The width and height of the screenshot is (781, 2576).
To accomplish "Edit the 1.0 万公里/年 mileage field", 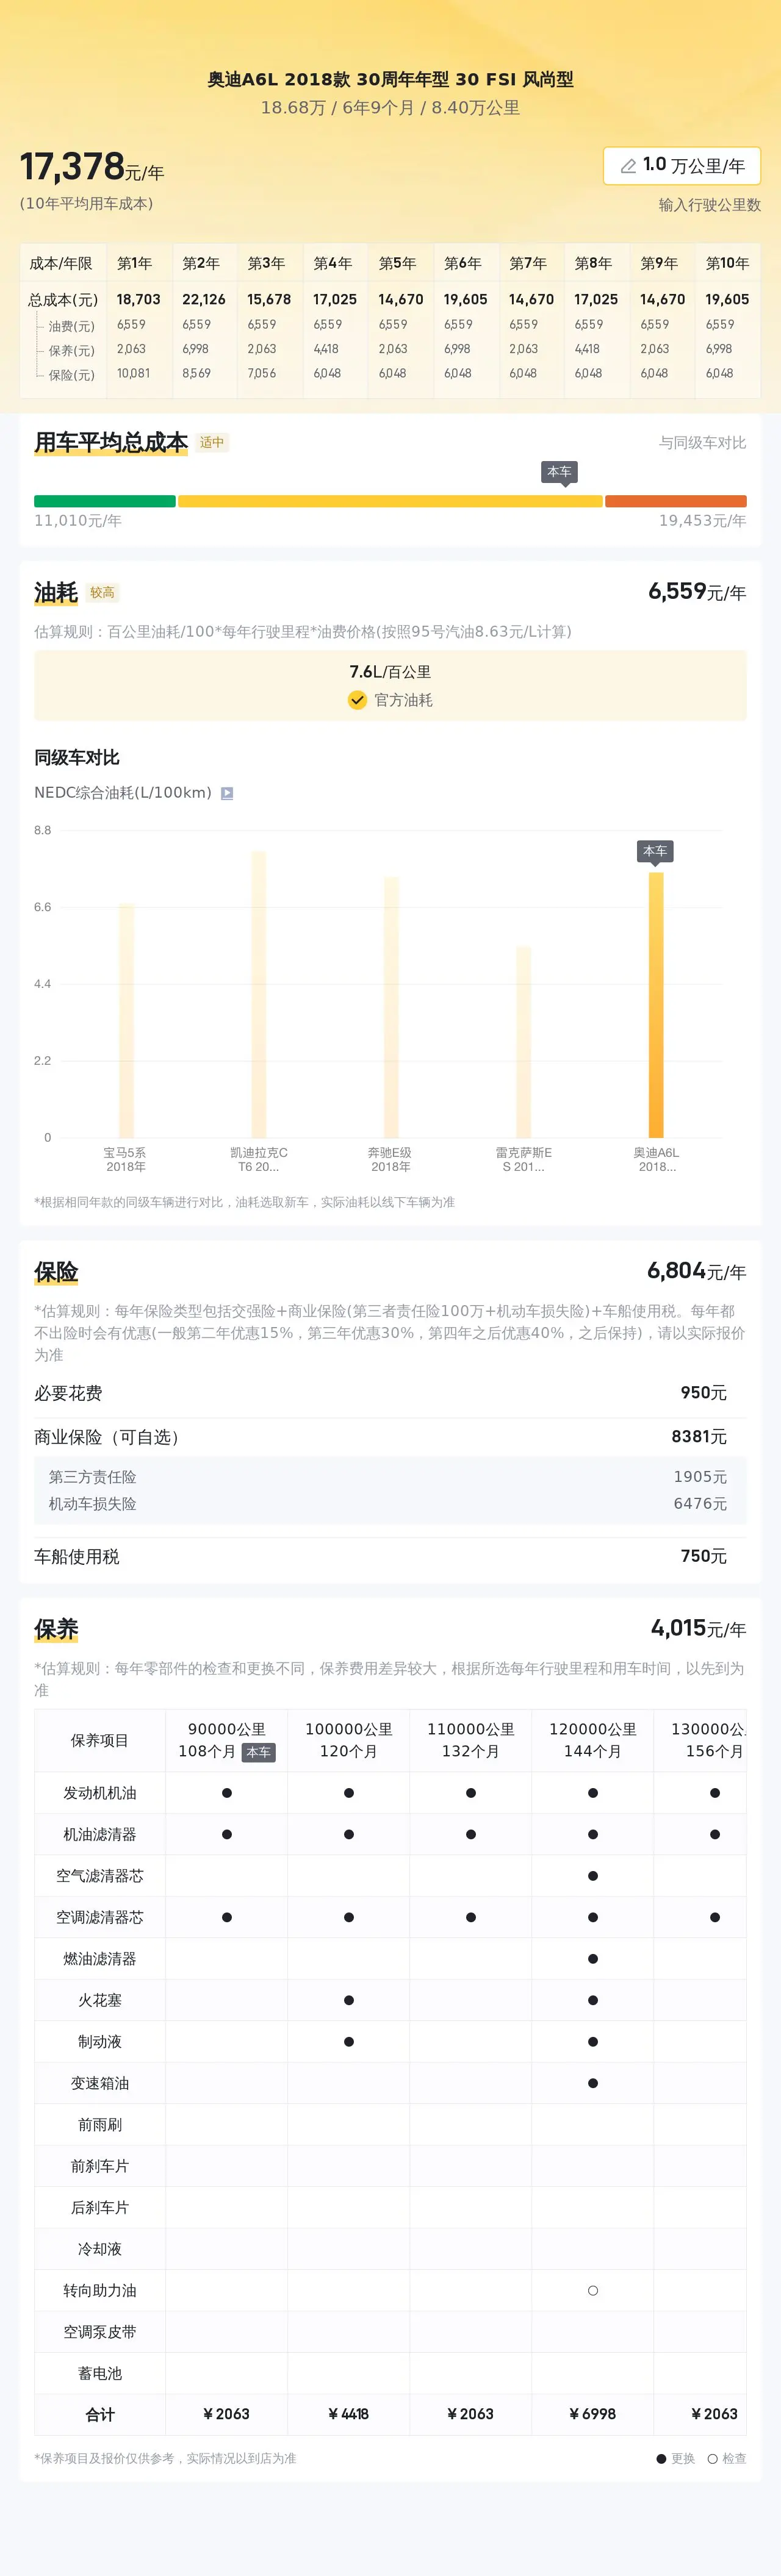I will 682,165.
